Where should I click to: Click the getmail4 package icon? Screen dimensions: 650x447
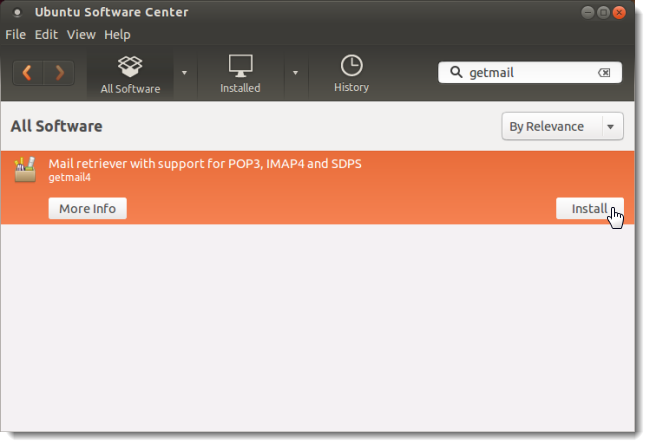coord(25,170)
